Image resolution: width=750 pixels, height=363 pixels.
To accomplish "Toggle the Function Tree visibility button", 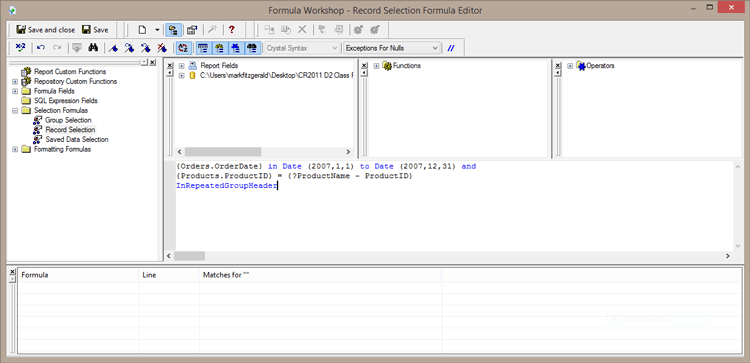I will 220,47.
